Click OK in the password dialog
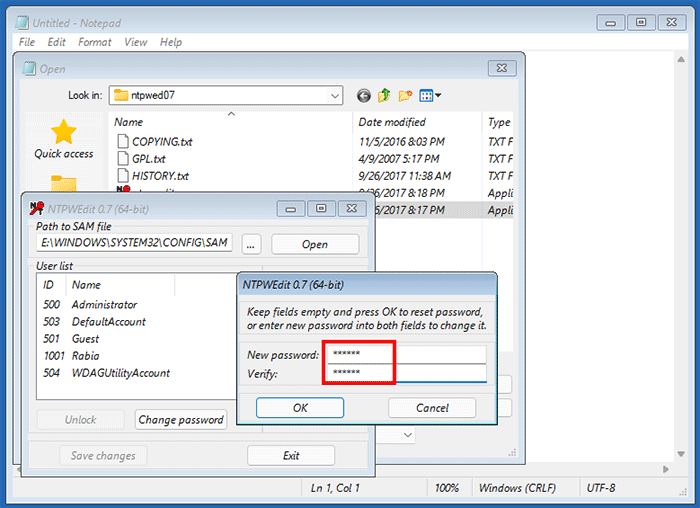700x508 pixels. point(300,408)
